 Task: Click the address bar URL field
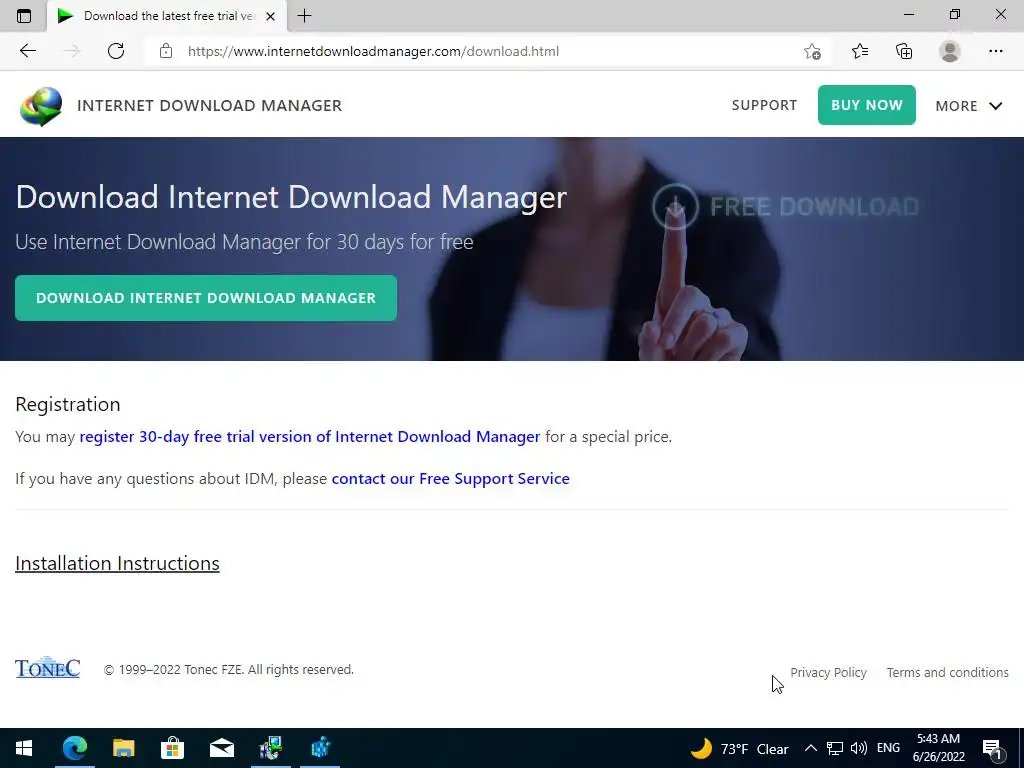(485, 51)
